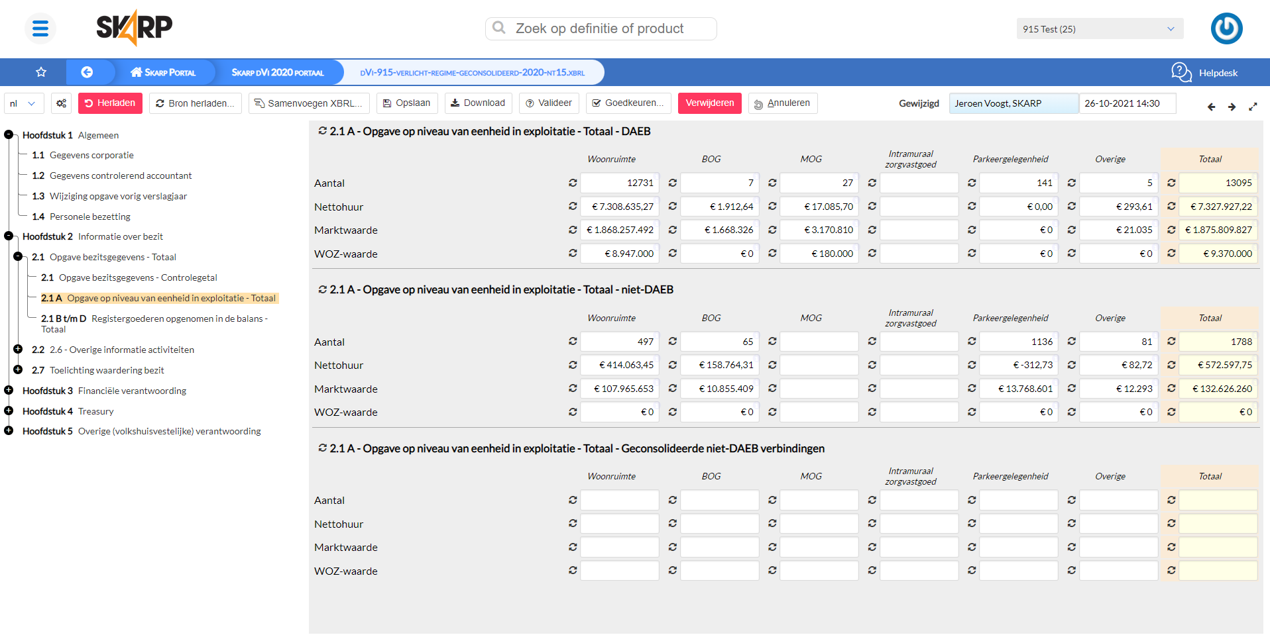The height and width of the screenshot is (637, 1270).
Task: Click the star favorite icon
Action: (41, 72)
